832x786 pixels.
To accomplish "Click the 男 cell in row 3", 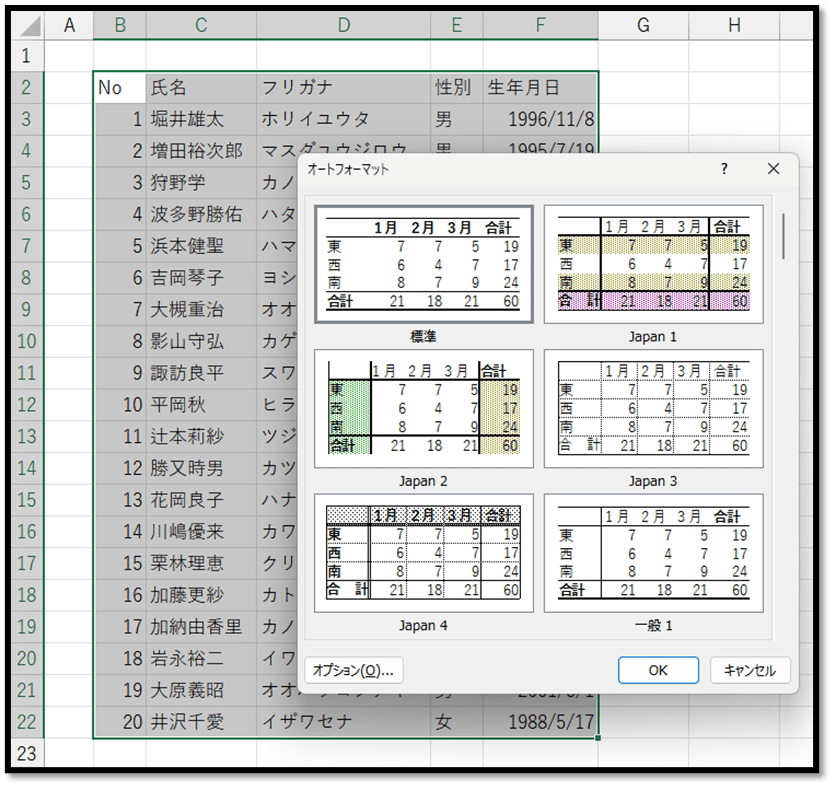I will coord(457,119).
